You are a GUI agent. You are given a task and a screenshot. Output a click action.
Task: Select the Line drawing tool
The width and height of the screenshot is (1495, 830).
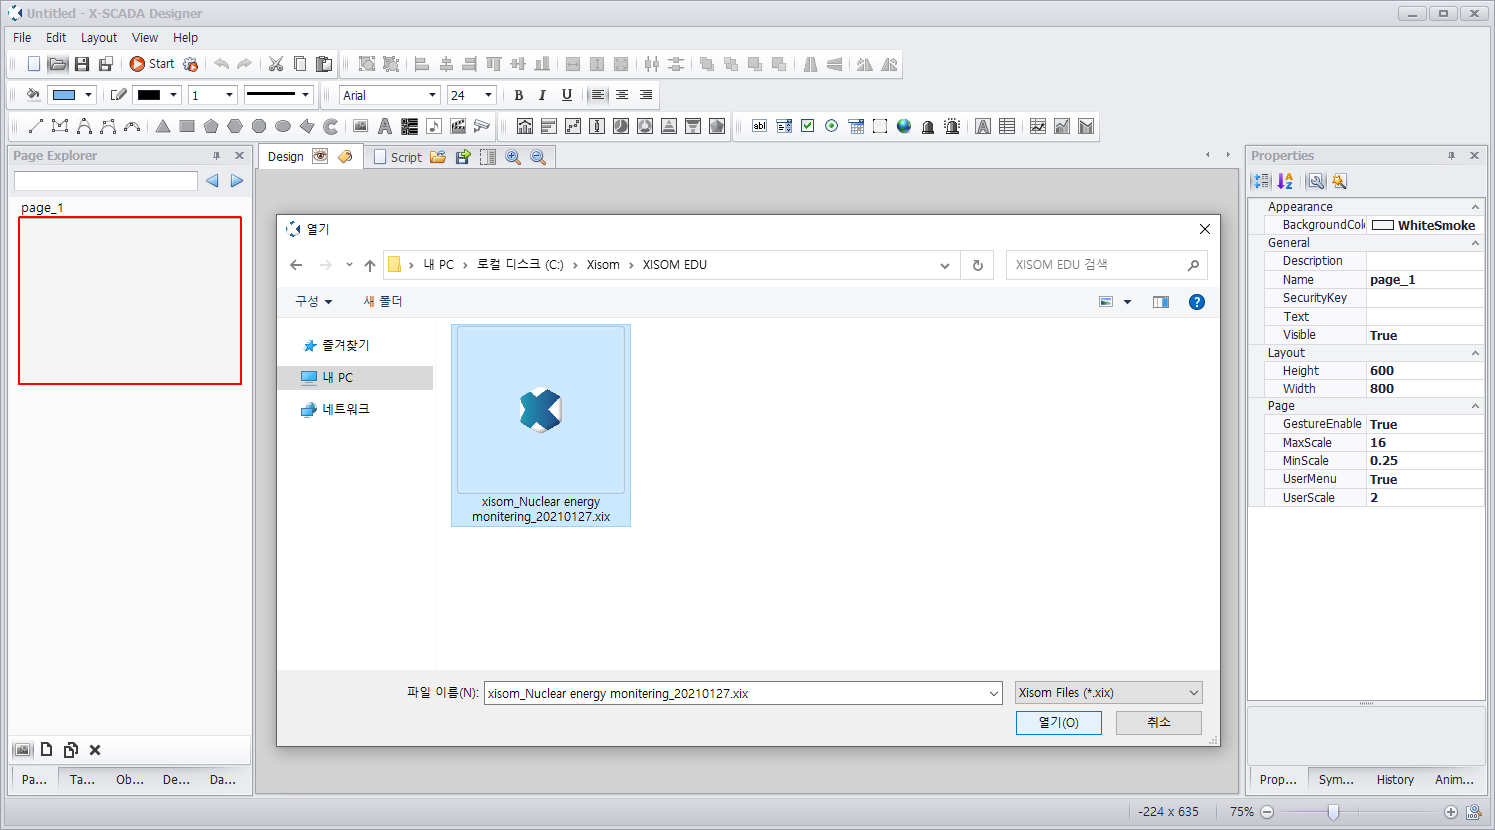click(36, 126)
